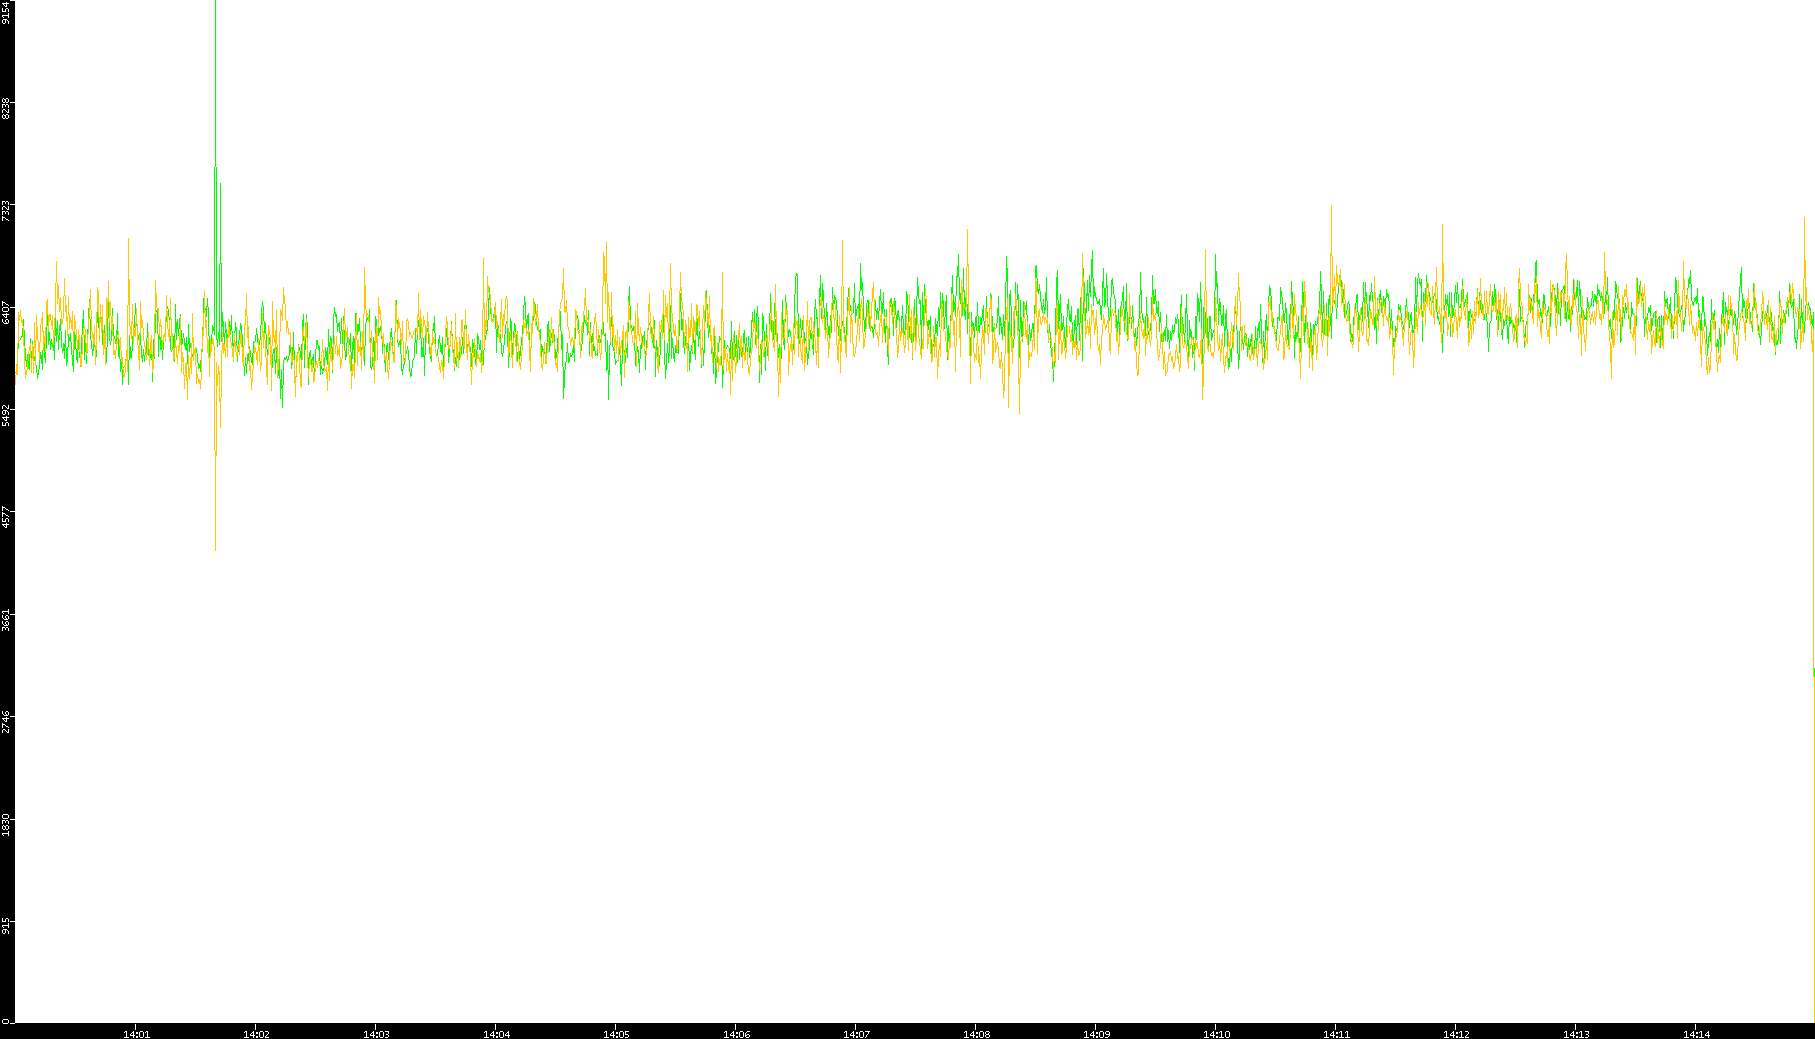1815x1039 pixels.
Task: Click the 14:14 time axis label
Action: pyautogui.click(x=1696, y=1033)
